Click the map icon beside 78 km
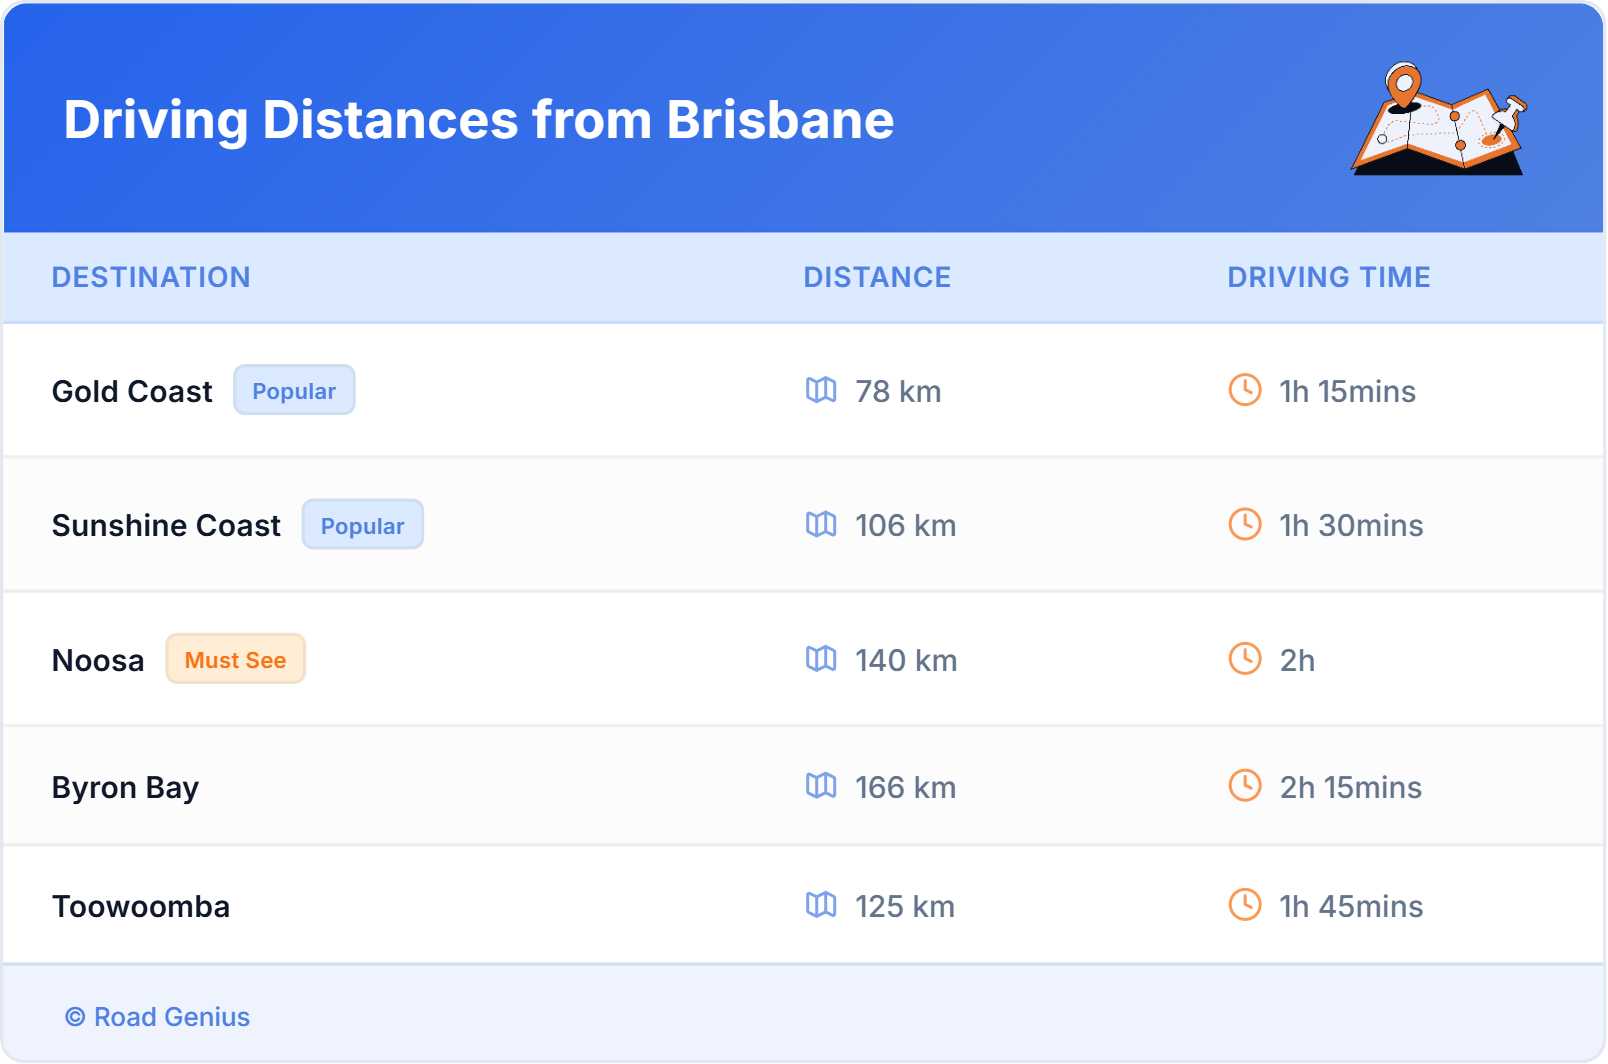 pyautogui.click(x=821, y=390)
